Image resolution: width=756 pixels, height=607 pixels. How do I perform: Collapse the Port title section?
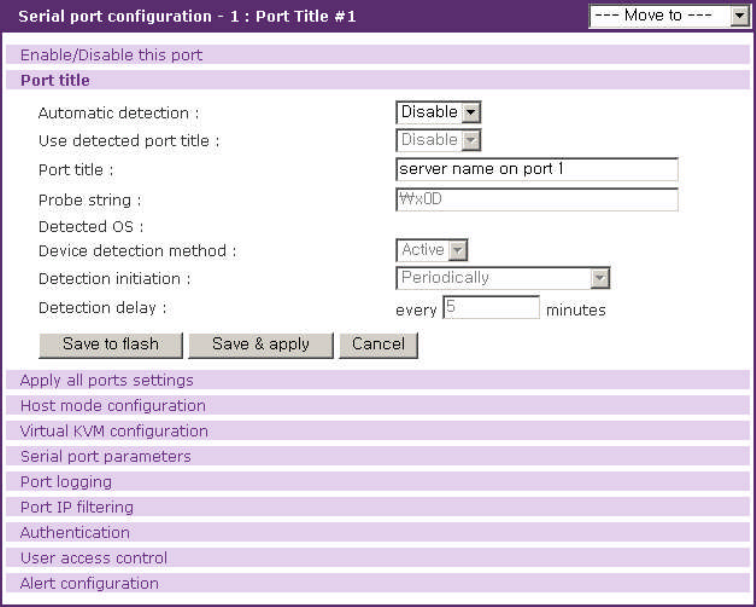point(55,80)
